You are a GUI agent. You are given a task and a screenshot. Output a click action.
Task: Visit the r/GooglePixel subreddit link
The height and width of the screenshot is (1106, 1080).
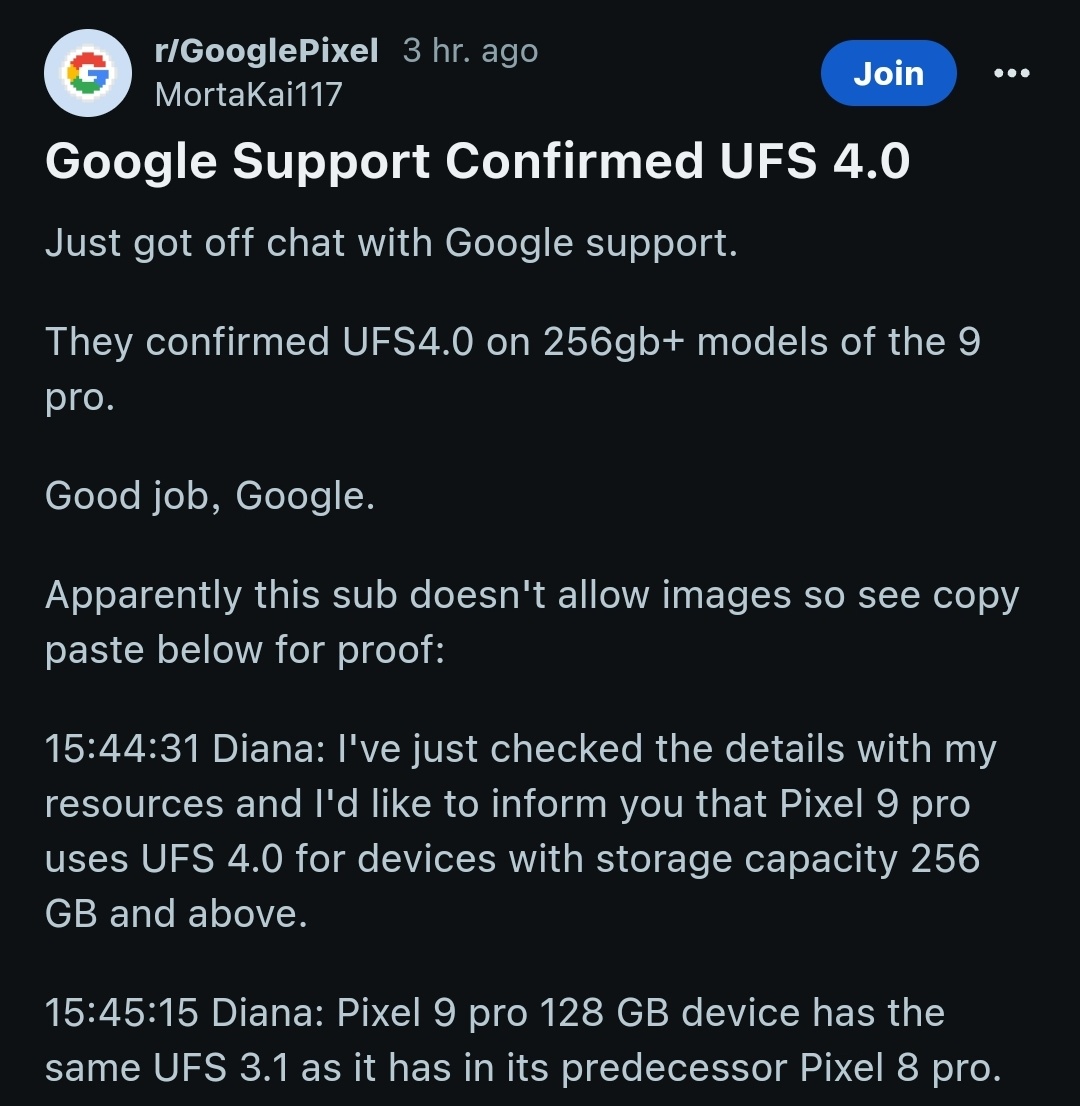[x=266, y=51]
